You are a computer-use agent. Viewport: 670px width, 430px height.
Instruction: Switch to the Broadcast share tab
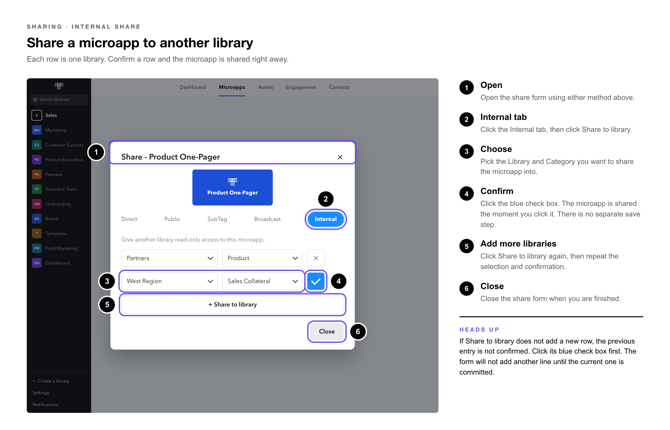click(x=267, y=219)
